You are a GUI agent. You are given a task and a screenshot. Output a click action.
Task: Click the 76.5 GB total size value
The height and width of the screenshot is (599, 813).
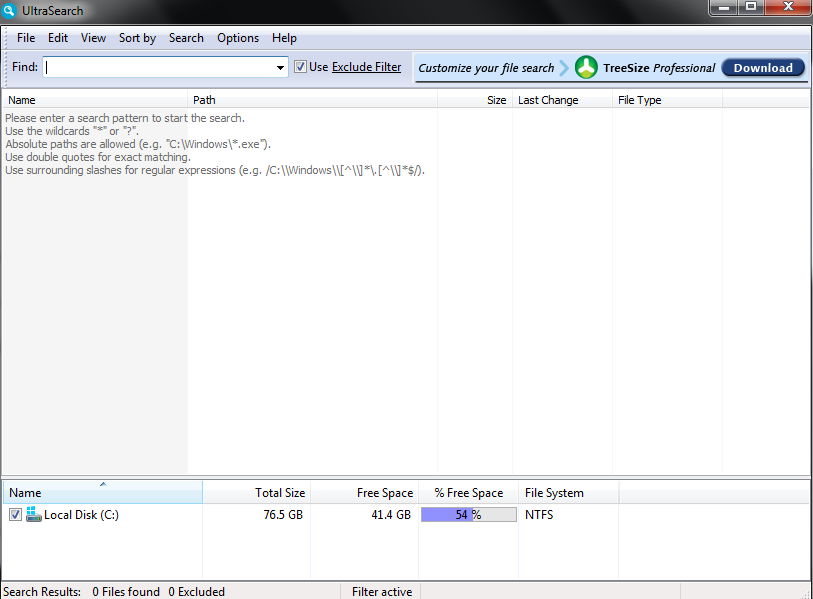(283, 514)
